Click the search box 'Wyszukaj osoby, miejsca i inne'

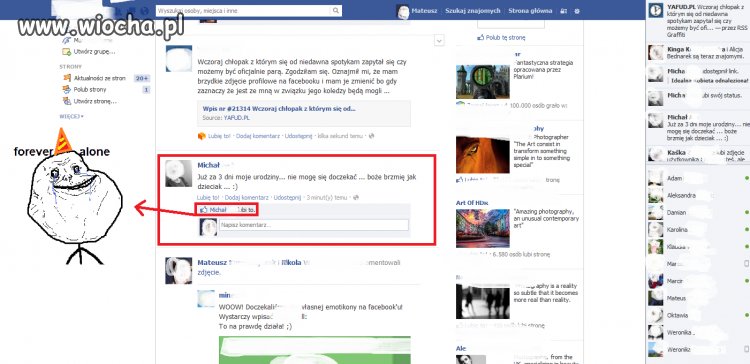(243, 11)
